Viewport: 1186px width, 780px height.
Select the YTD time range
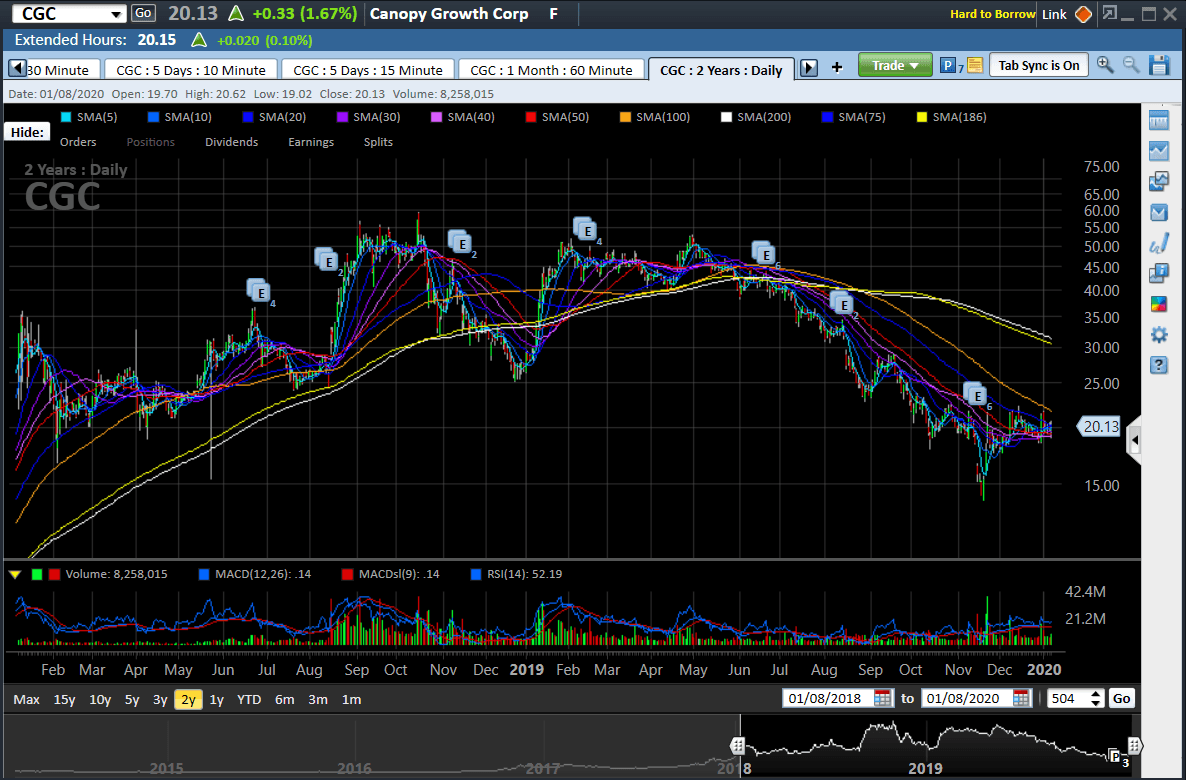(249, 700)
